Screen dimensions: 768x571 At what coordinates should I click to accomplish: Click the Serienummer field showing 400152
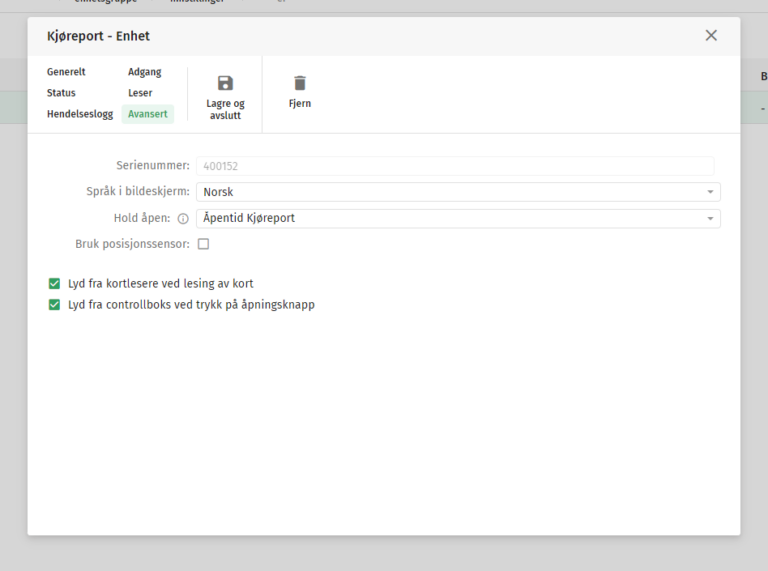(455, 166)
